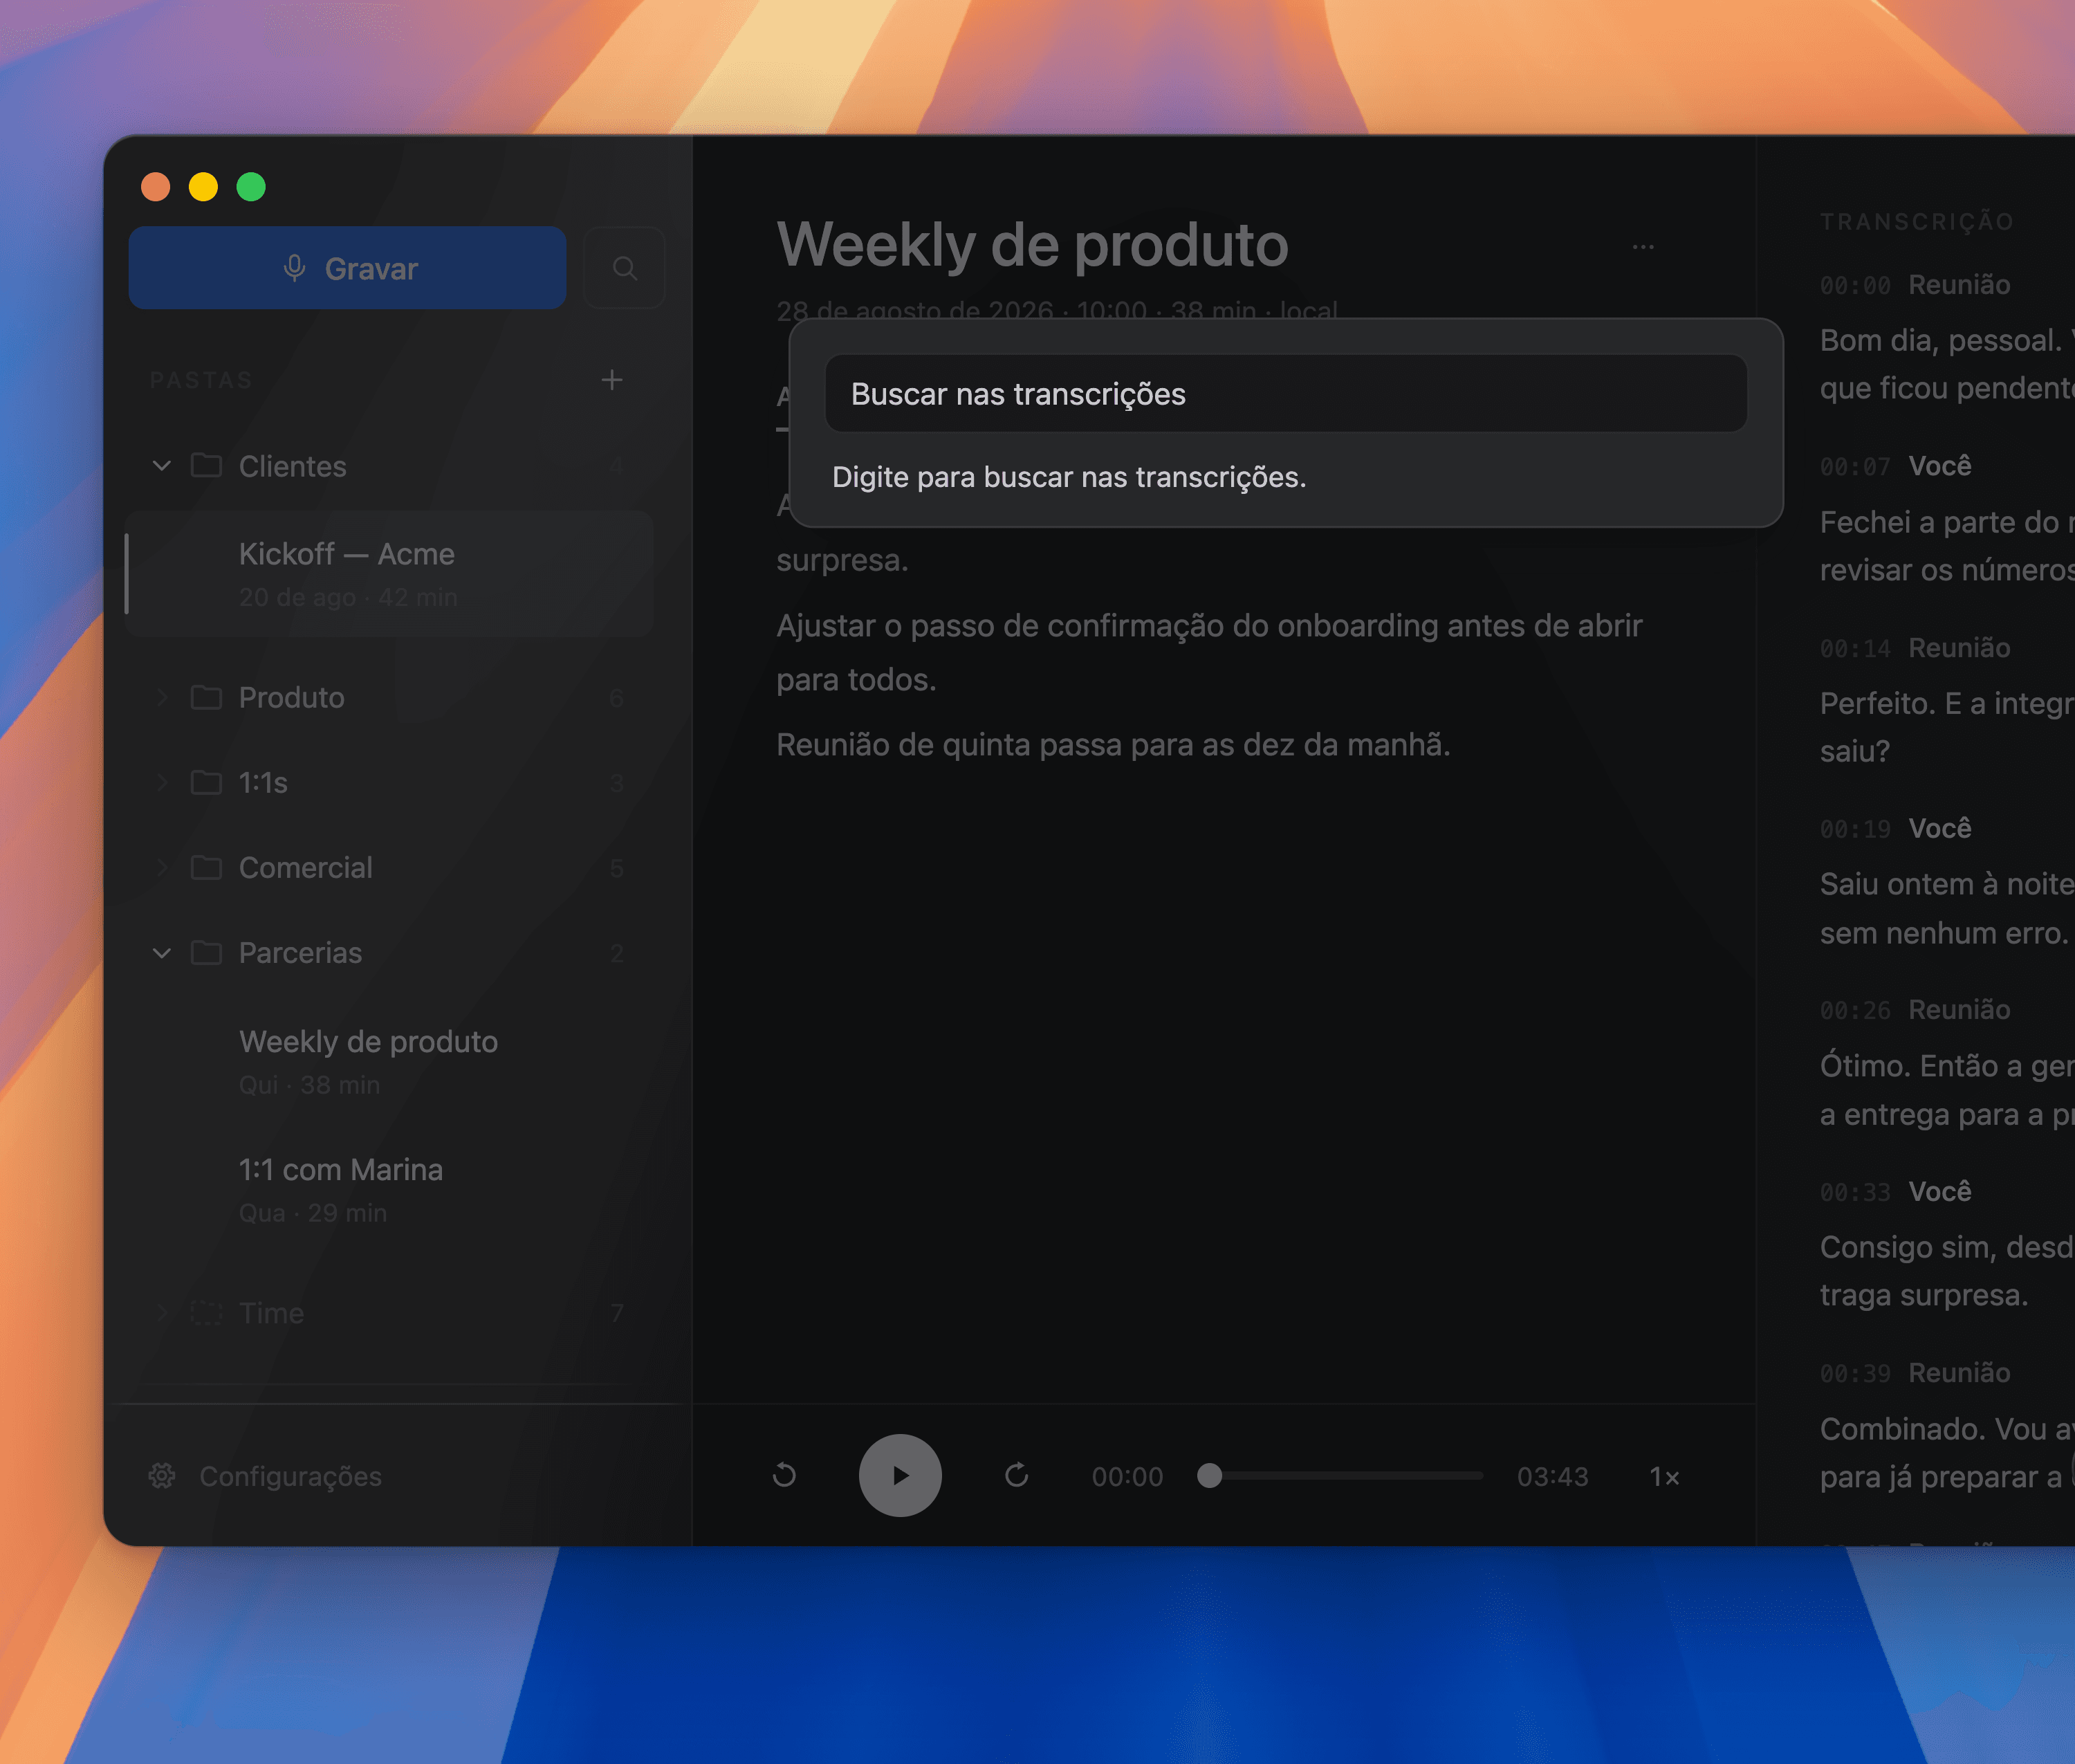Open the search magnifier icon
This screenshot has height=1764, width=2075.
[625, 268]
